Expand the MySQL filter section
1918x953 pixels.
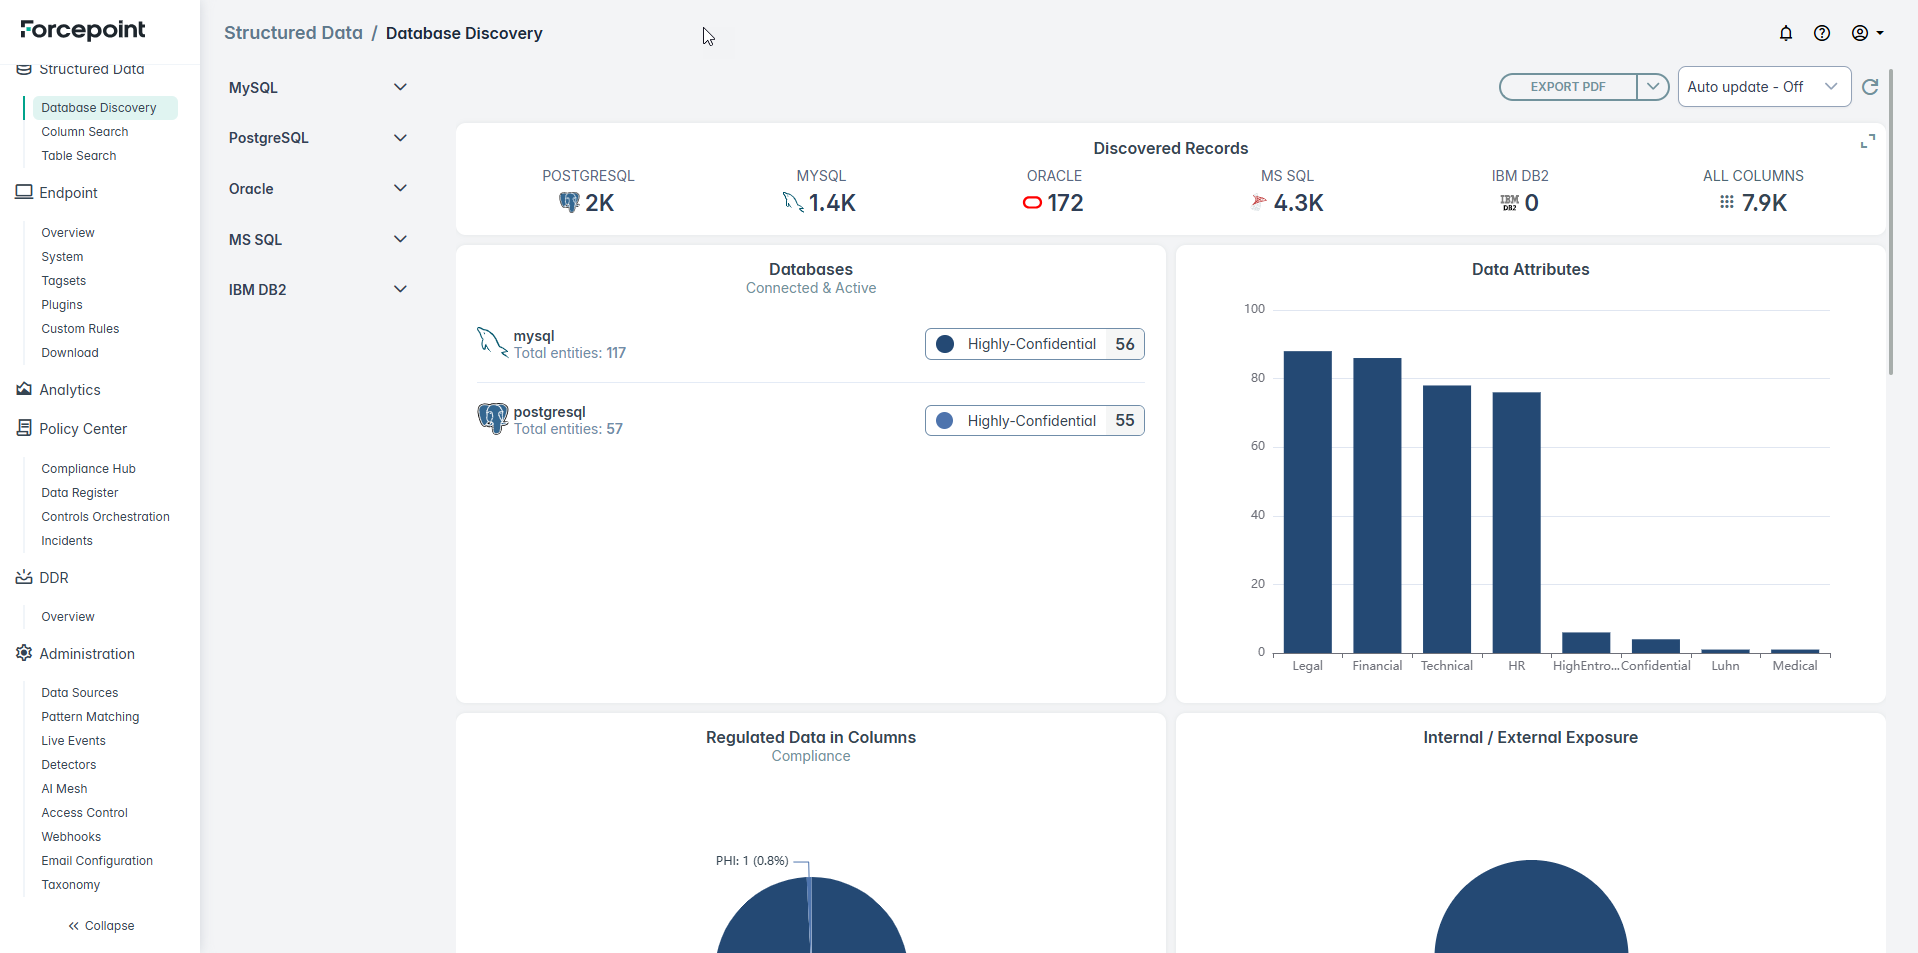point(400,87)
